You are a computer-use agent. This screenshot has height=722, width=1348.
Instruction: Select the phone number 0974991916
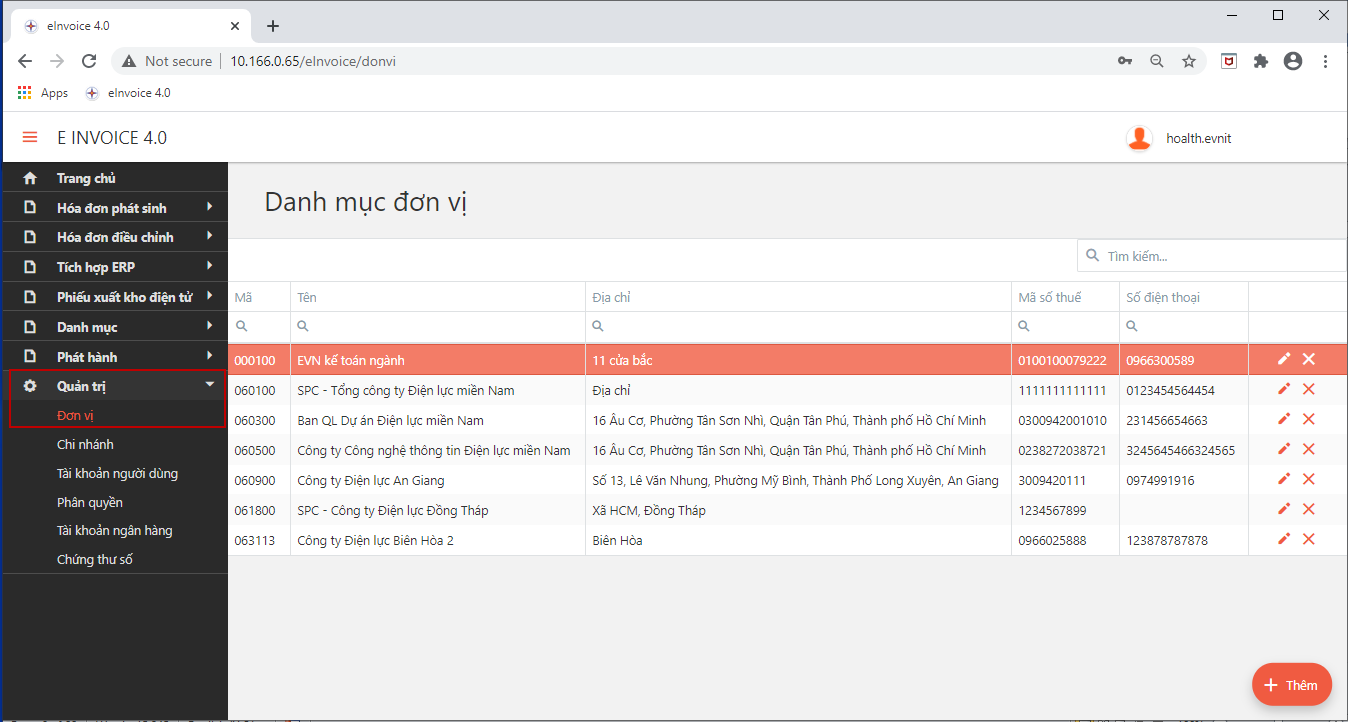click(x=1160, y=480)
